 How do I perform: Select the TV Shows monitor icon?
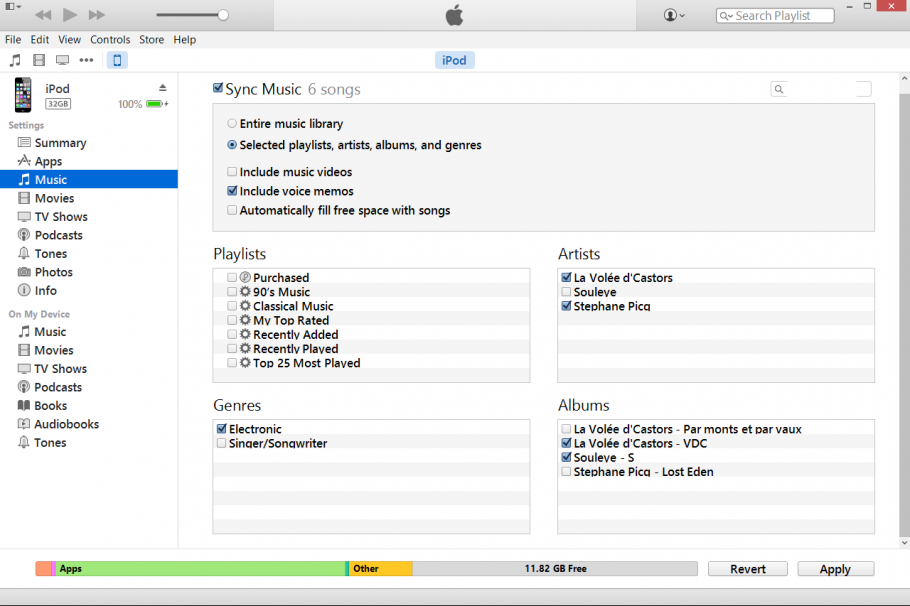62,60
